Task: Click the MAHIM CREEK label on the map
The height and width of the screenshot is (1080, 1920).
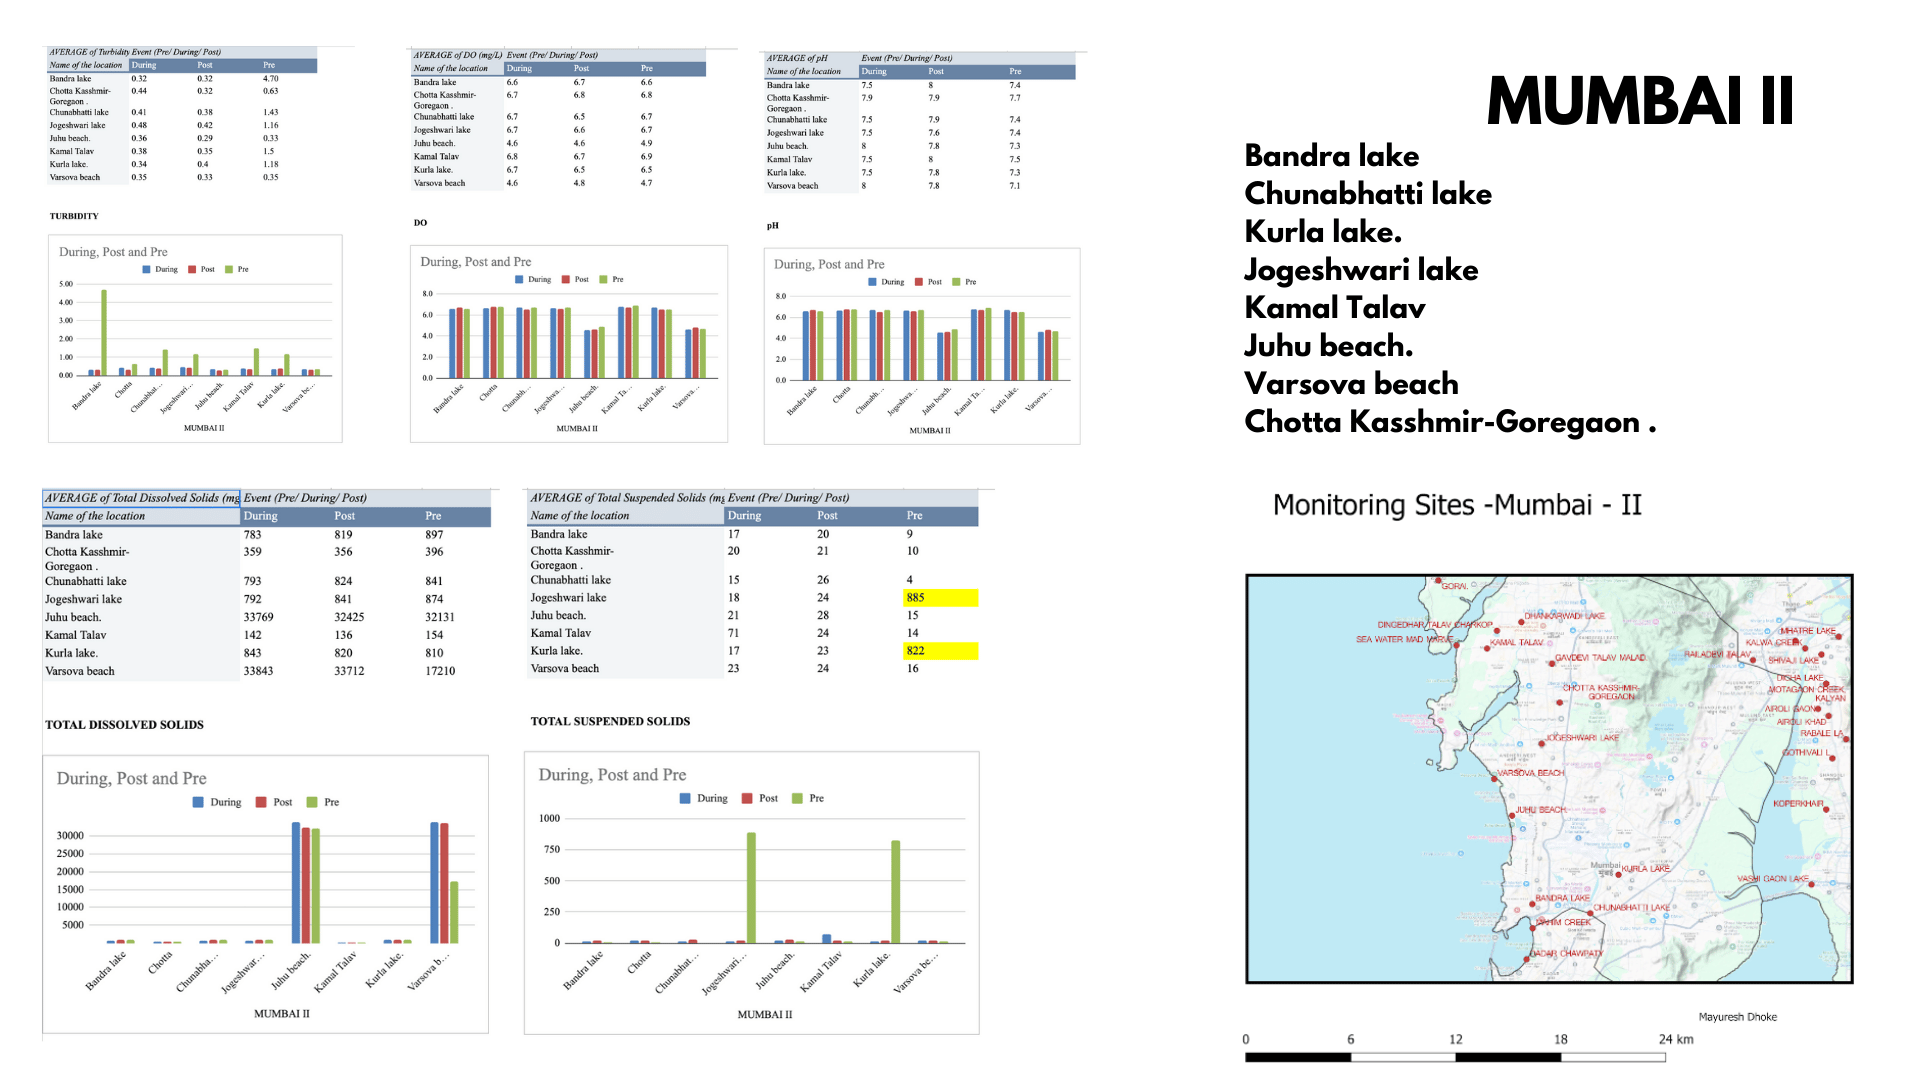Action: [x=1563, y=922]
